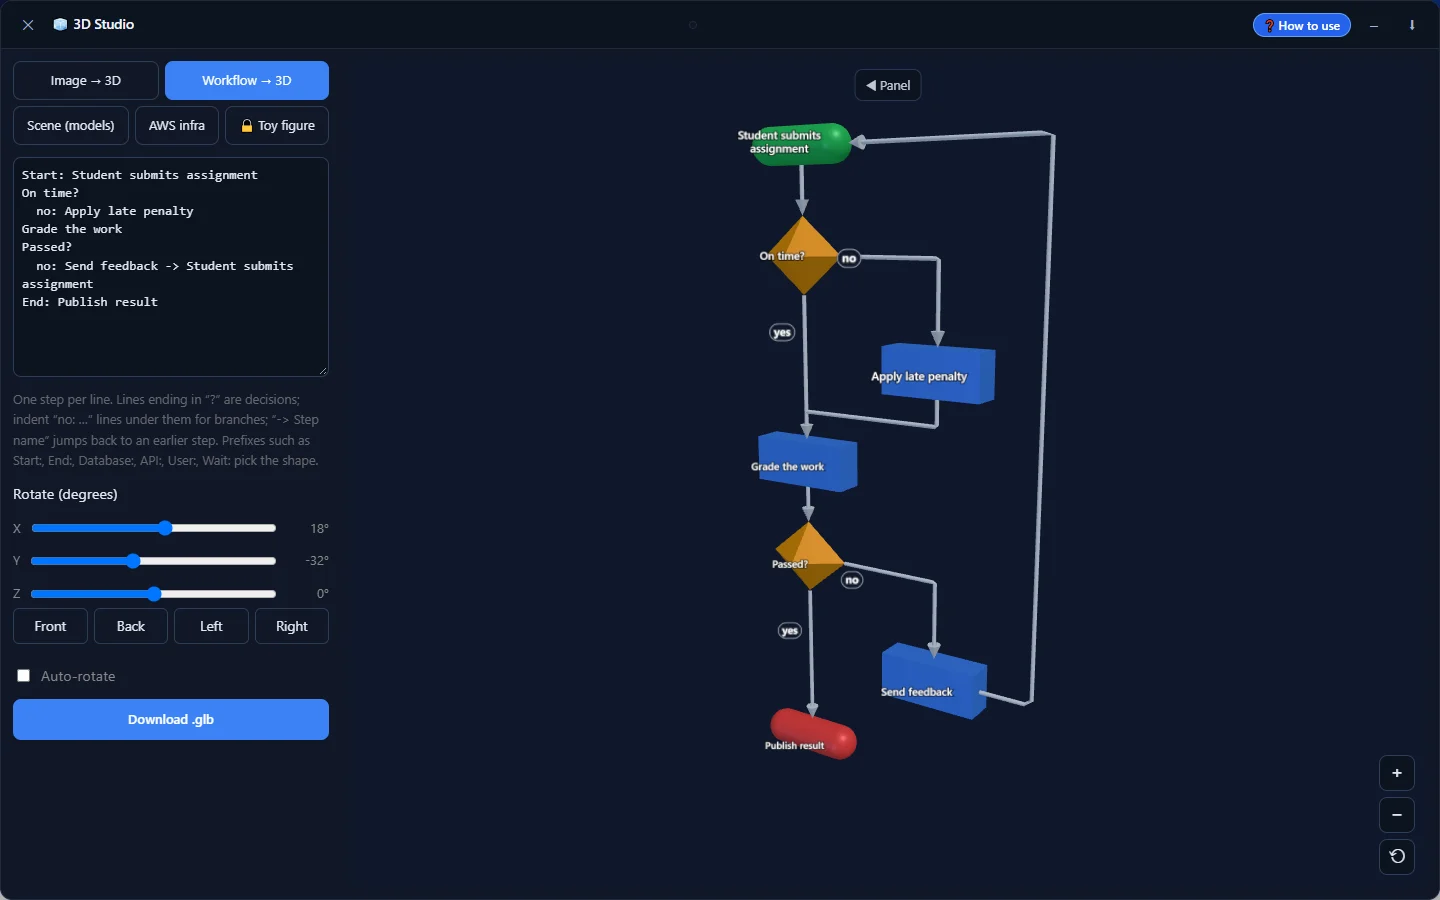Click the 3D Studio cube icon
Screen dimensions: 1440x900
coord(60,25)
